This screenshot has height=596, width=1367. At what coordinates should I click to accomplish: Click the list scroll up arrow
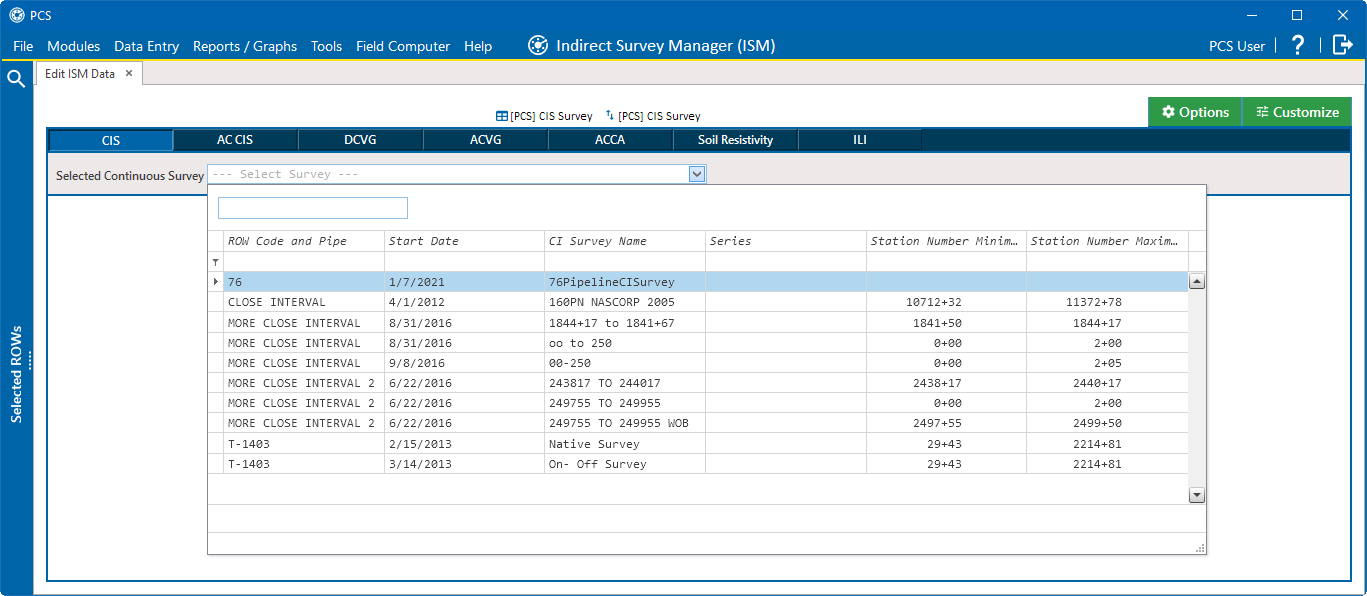coord(1197,282)
